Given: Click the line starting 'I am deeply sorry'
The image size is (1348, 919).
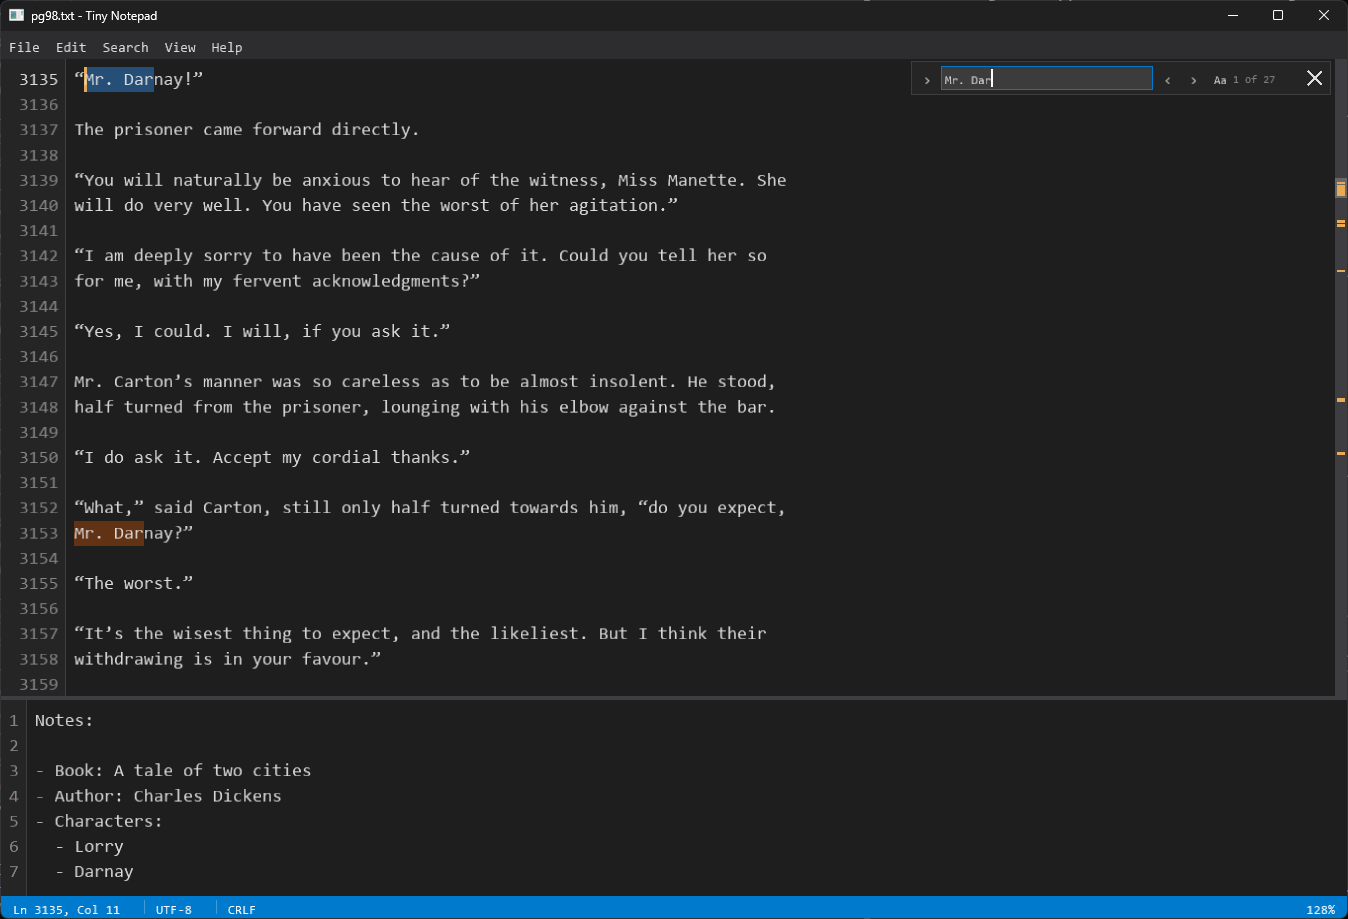Looking at the screenshot, I should click(420, 255).
